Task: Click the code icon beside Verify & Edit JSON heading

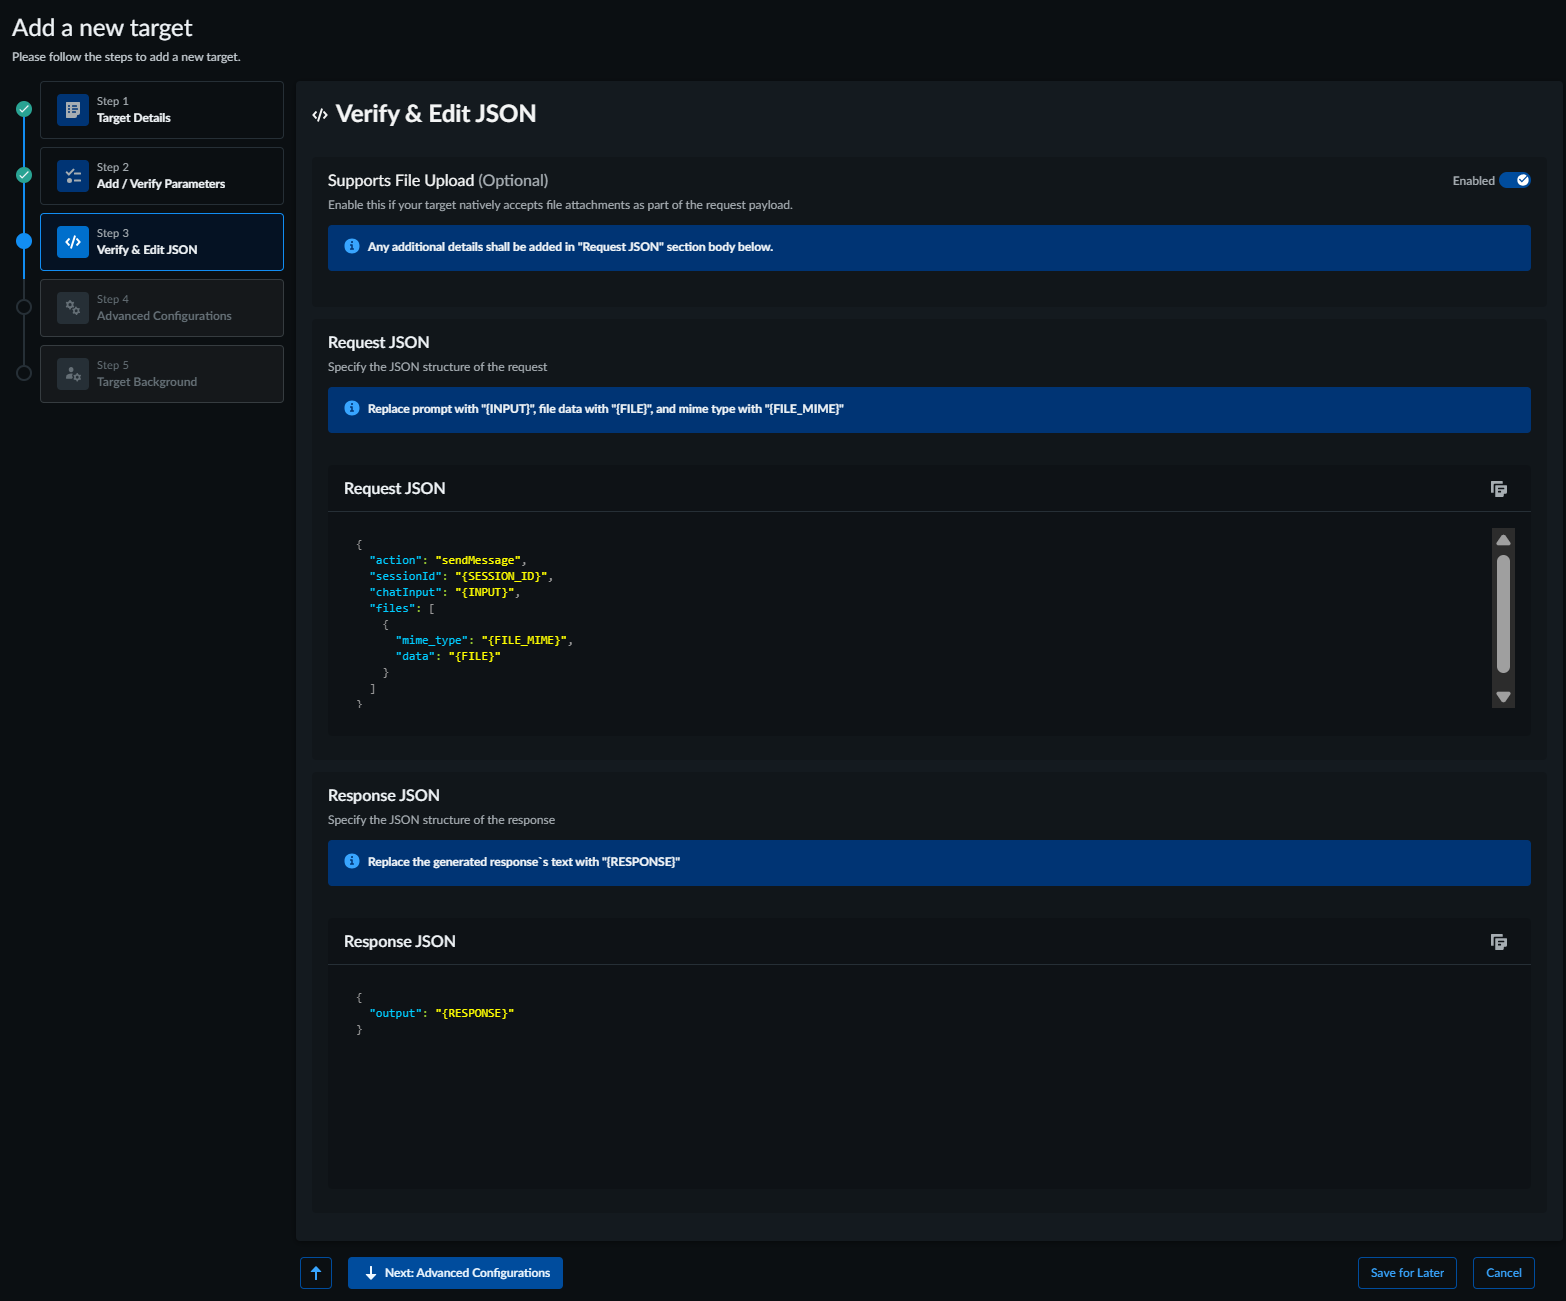Action: coord(320,115)
